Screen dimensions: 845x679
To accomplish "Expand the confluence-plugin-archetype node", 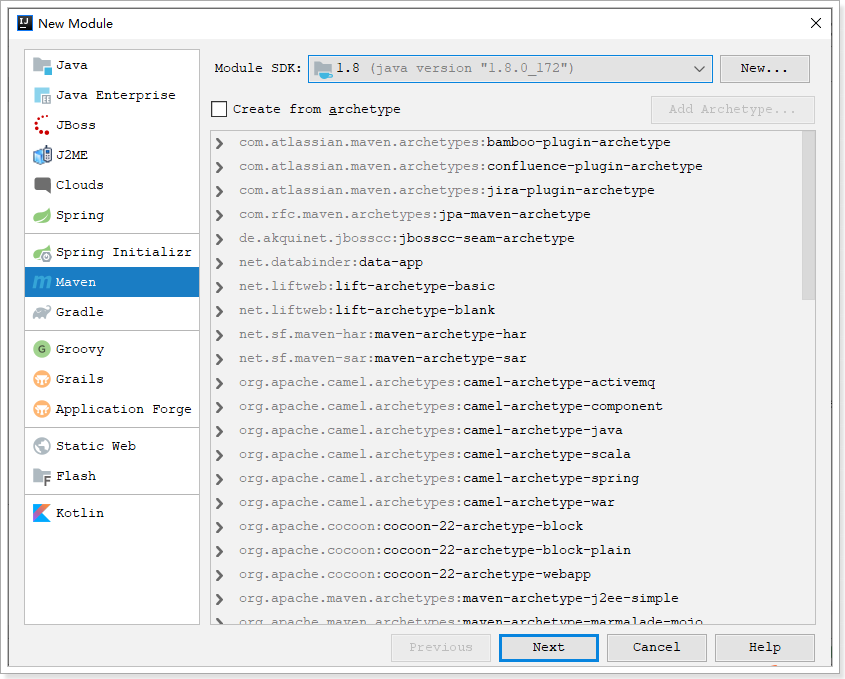I will click(x=219, y=167).
